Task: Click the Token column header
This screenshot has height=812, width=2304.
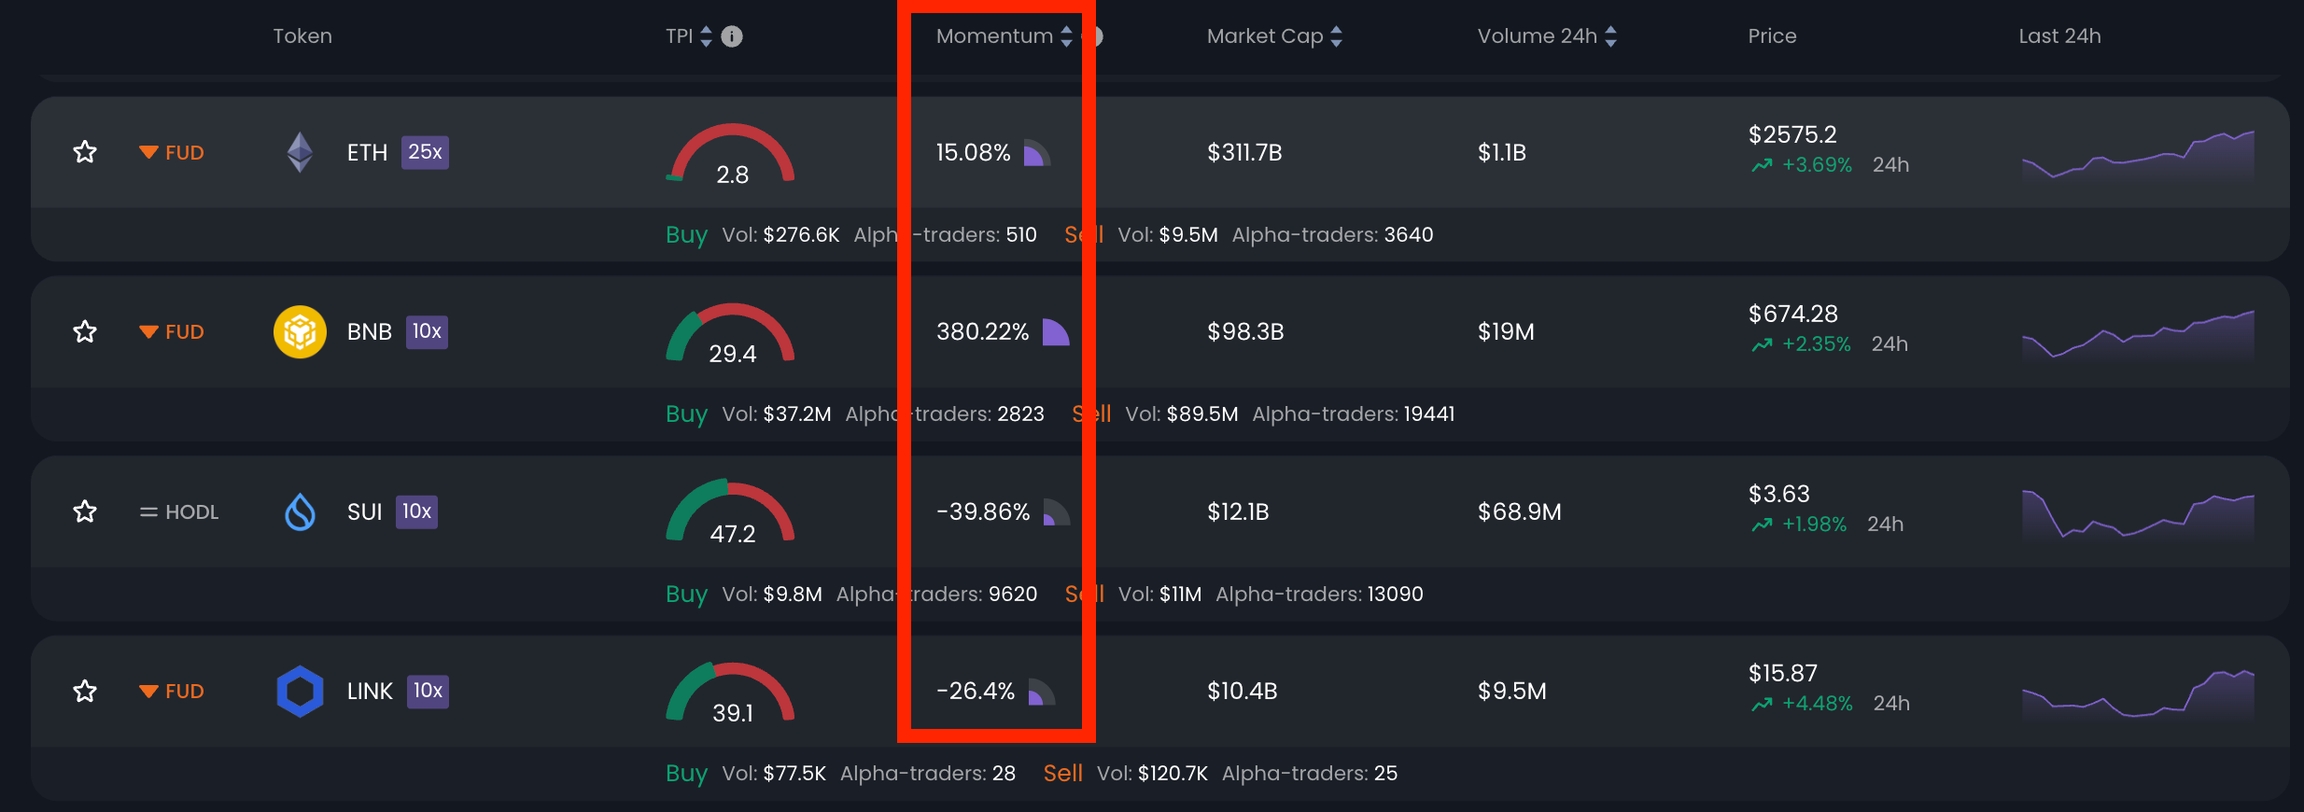Action: click(302, 37)
